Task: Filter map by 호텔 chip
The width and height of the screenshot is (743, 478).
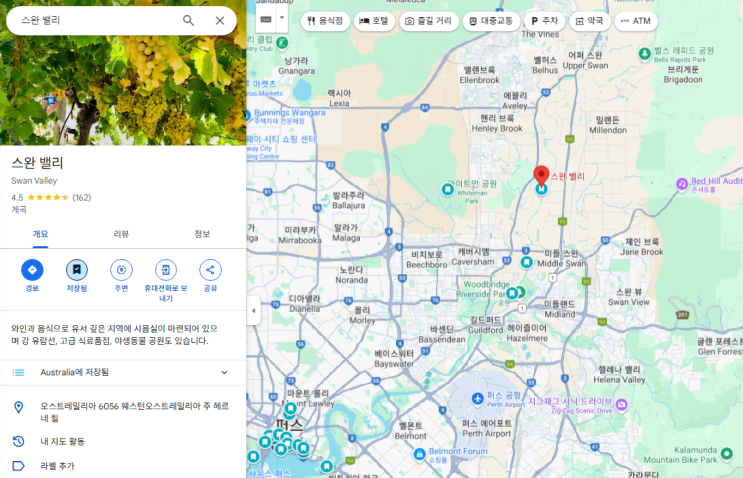Action: [x=374, y=21]
